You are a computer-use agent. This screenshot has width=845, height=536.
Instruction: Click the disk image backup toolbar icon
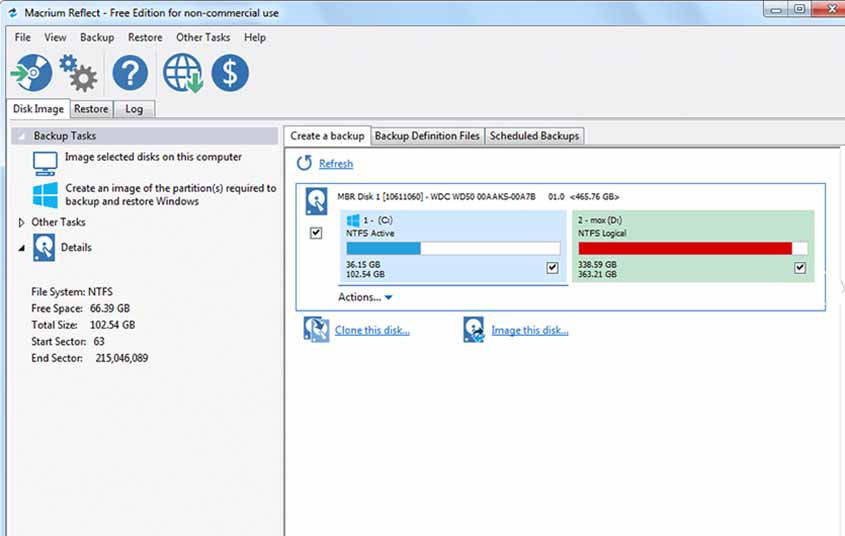click(32, 72)
